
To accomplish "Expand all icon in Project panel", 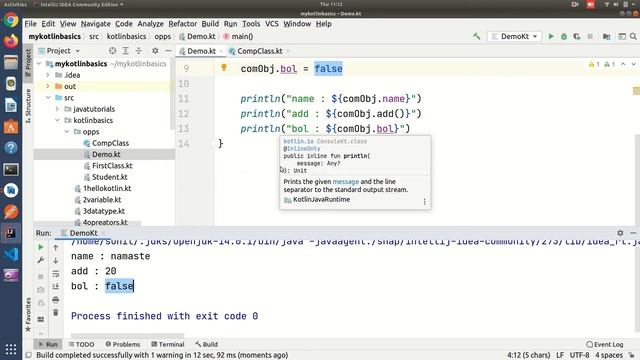I will click(x=126, y=51).
